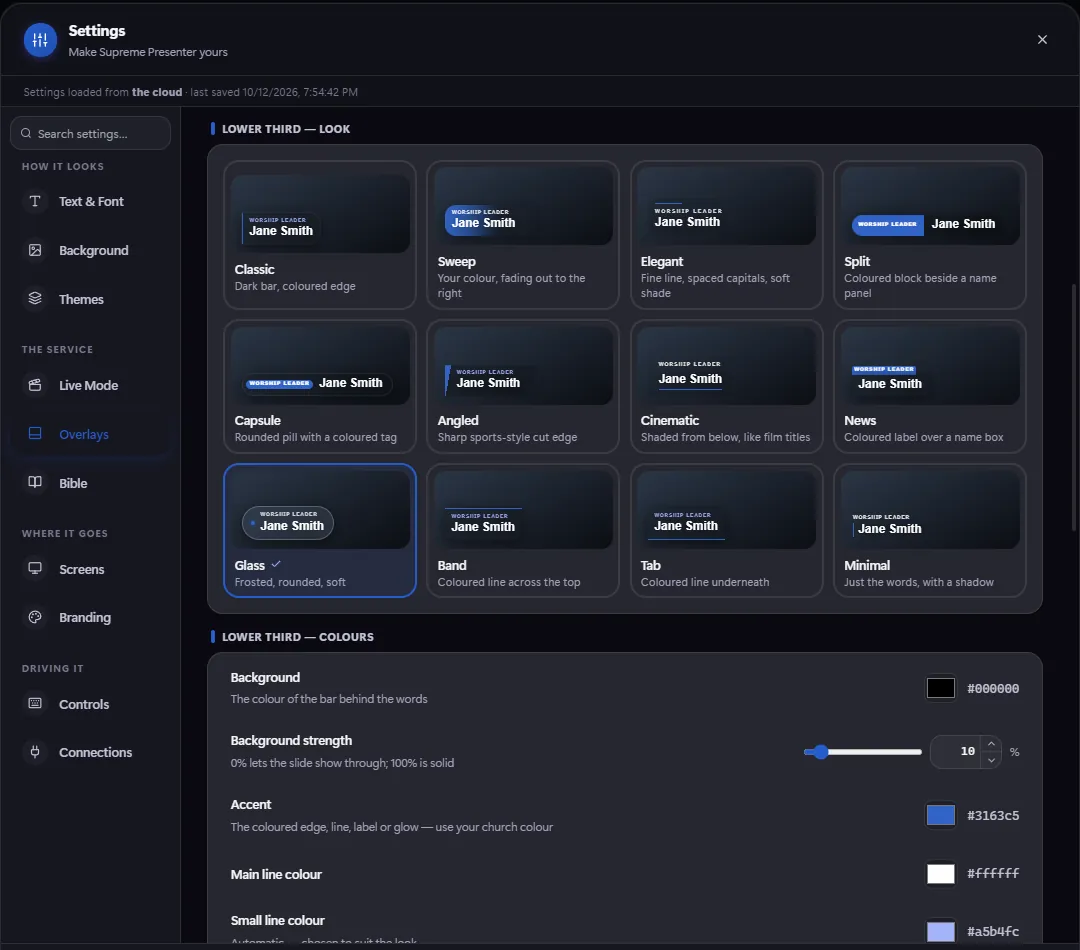Choose the Capsule lower third look
1080x950 pixels.
[320, 386]
